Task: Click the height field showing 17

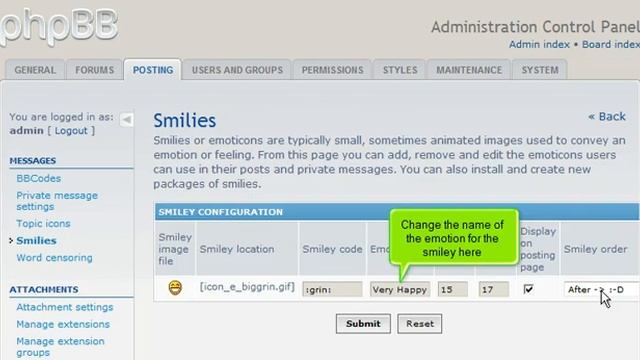Action: pos(493,289)
